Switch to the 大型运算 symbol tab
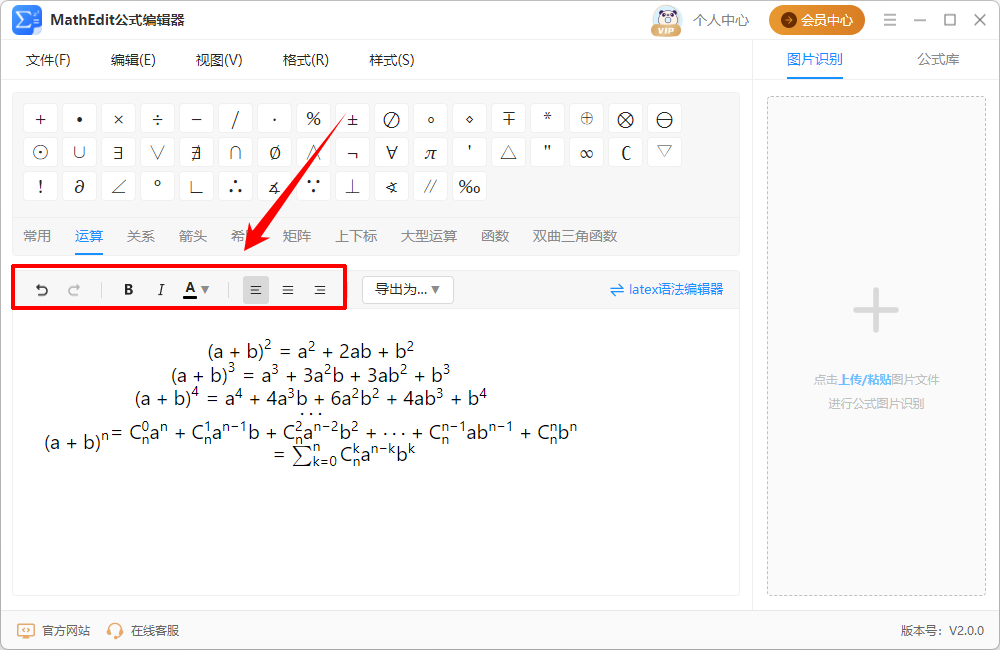 pos(429,236)
